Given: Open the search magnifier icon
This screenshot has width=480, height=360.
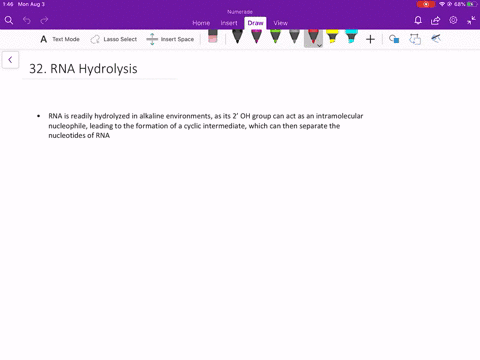Looking at the screenshot, I should [x=9, y=21].
